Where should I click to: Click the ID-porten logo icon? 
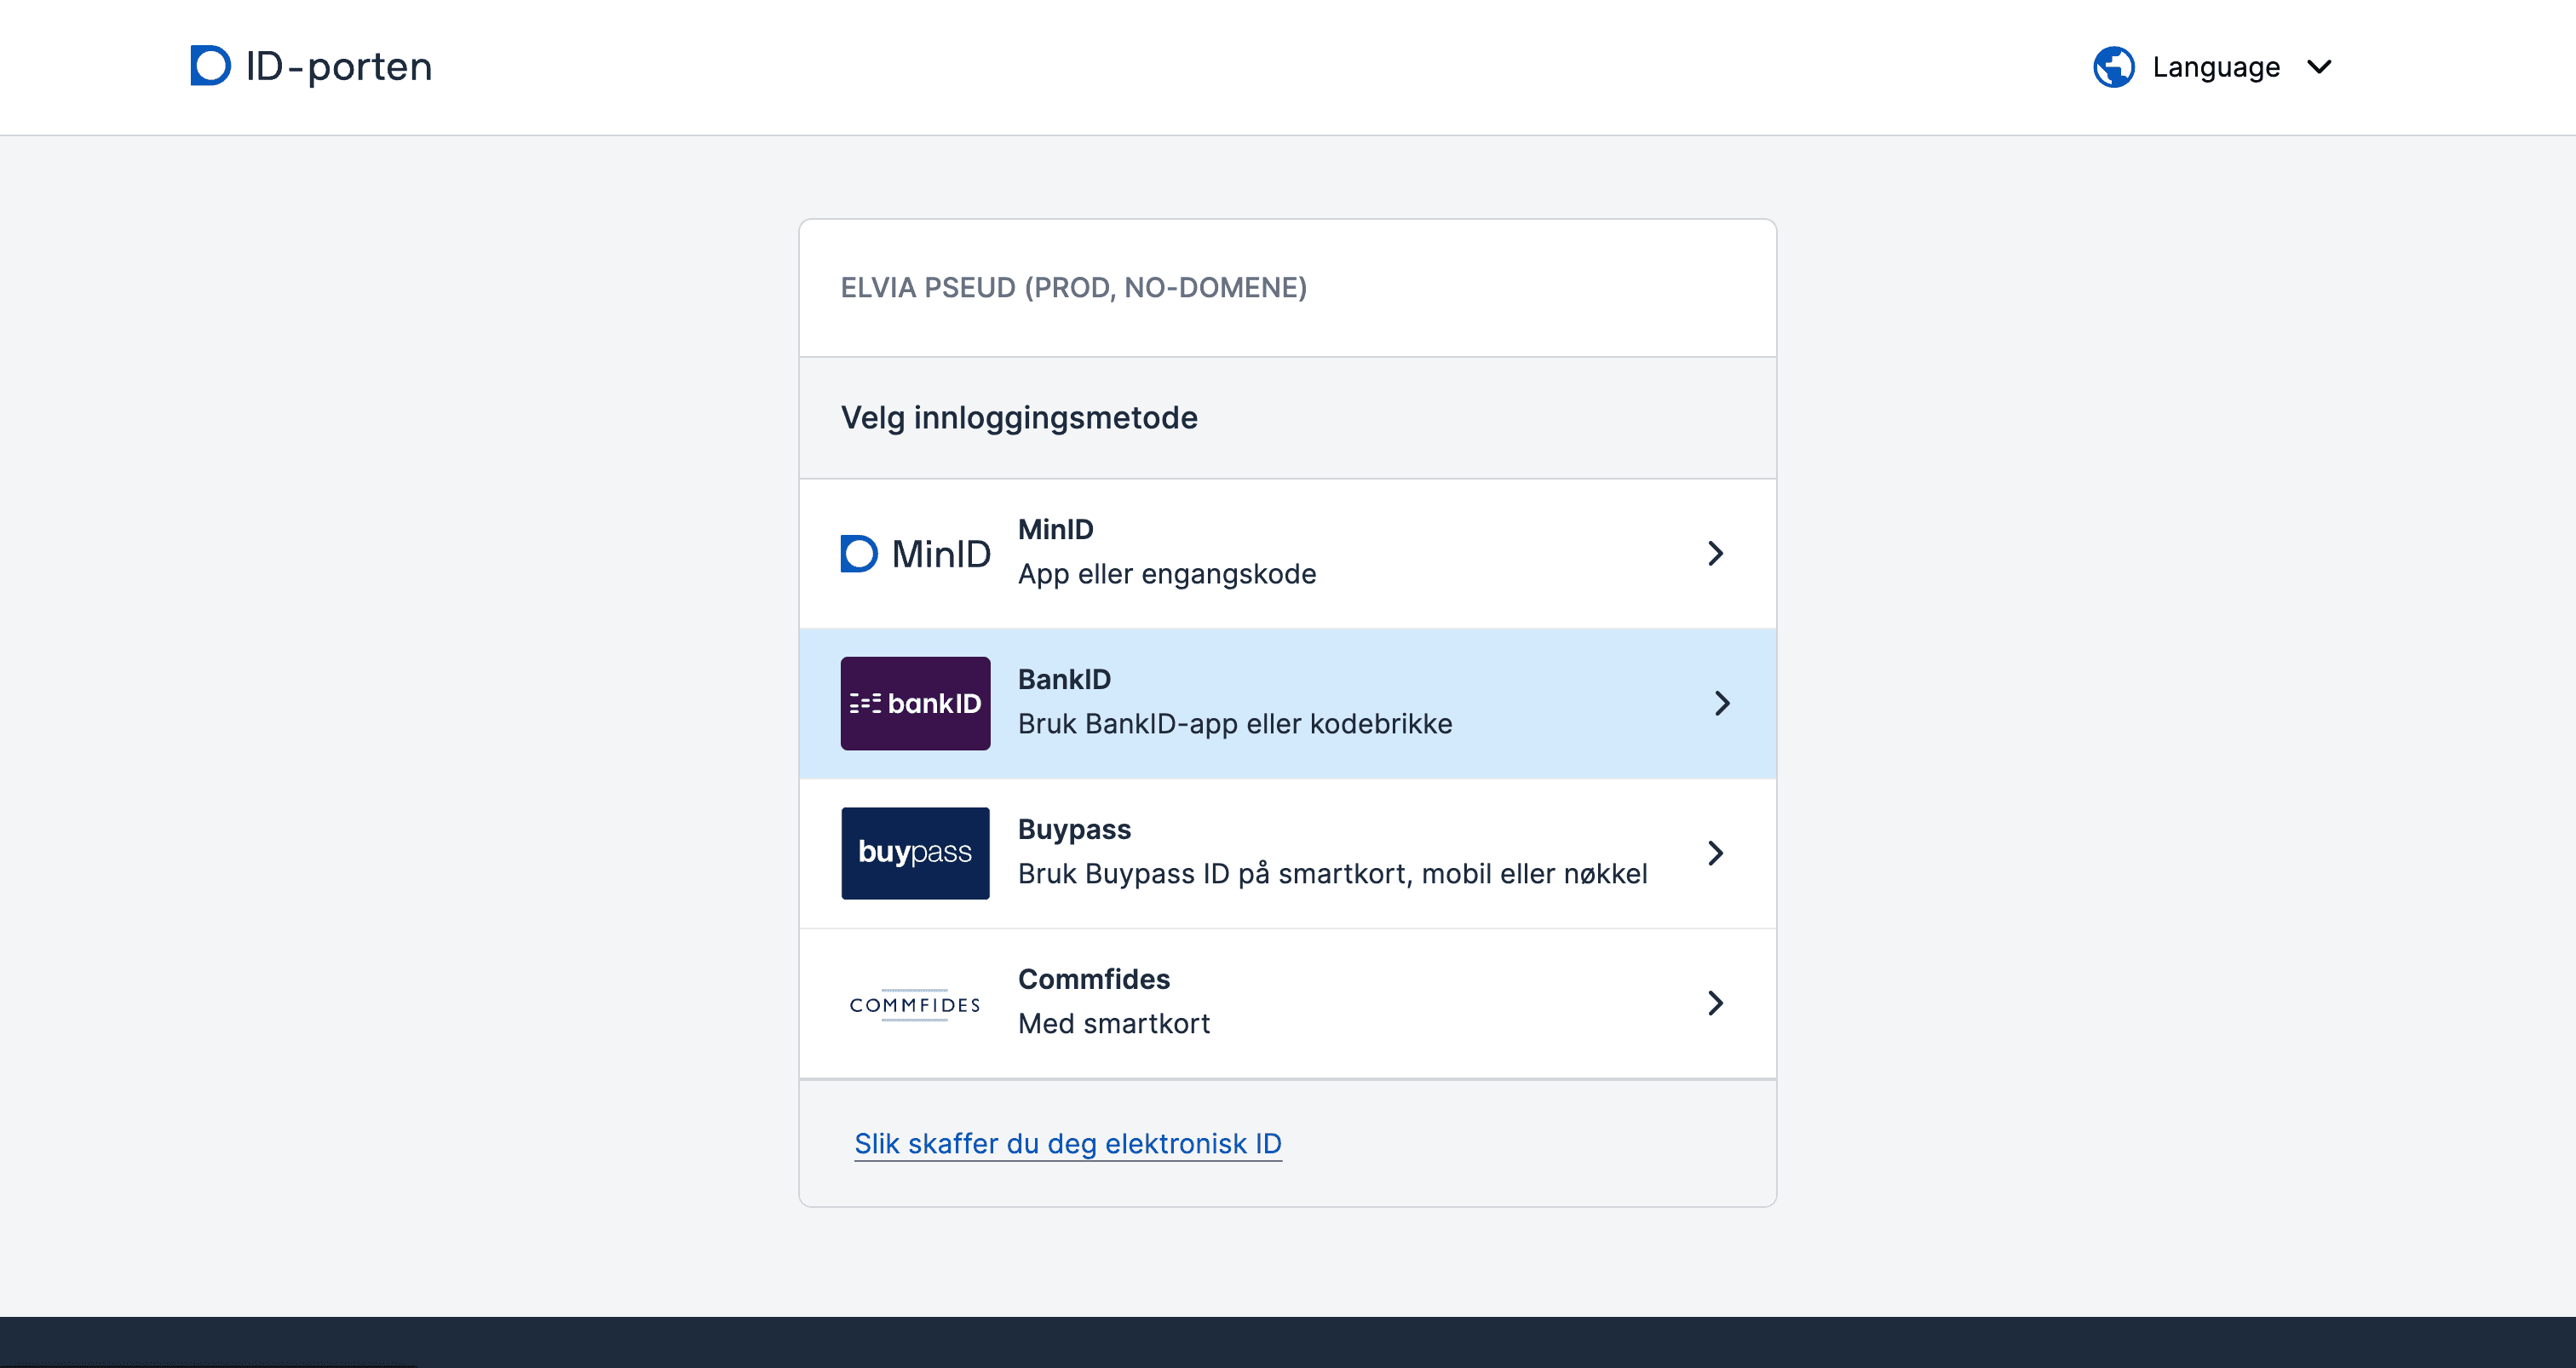pos(210,66)
